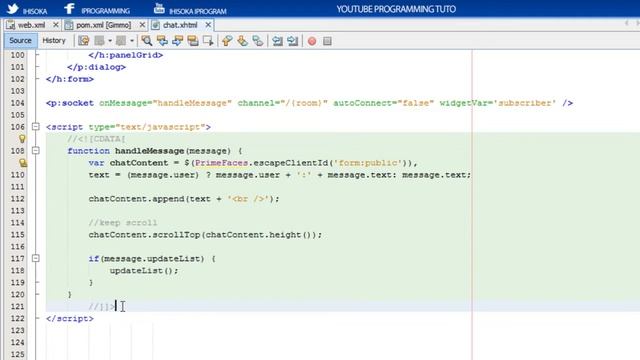640x360 pixels.
Task: Close the web.xml tab
Action: coord(56,25)
